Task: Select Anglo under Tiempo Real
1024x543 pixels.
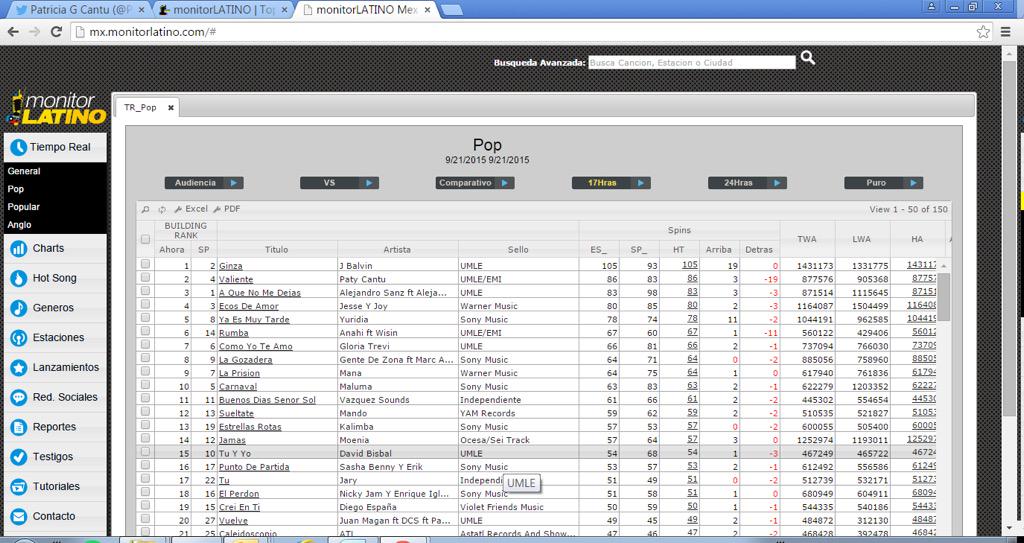Action: coord(20,224)
